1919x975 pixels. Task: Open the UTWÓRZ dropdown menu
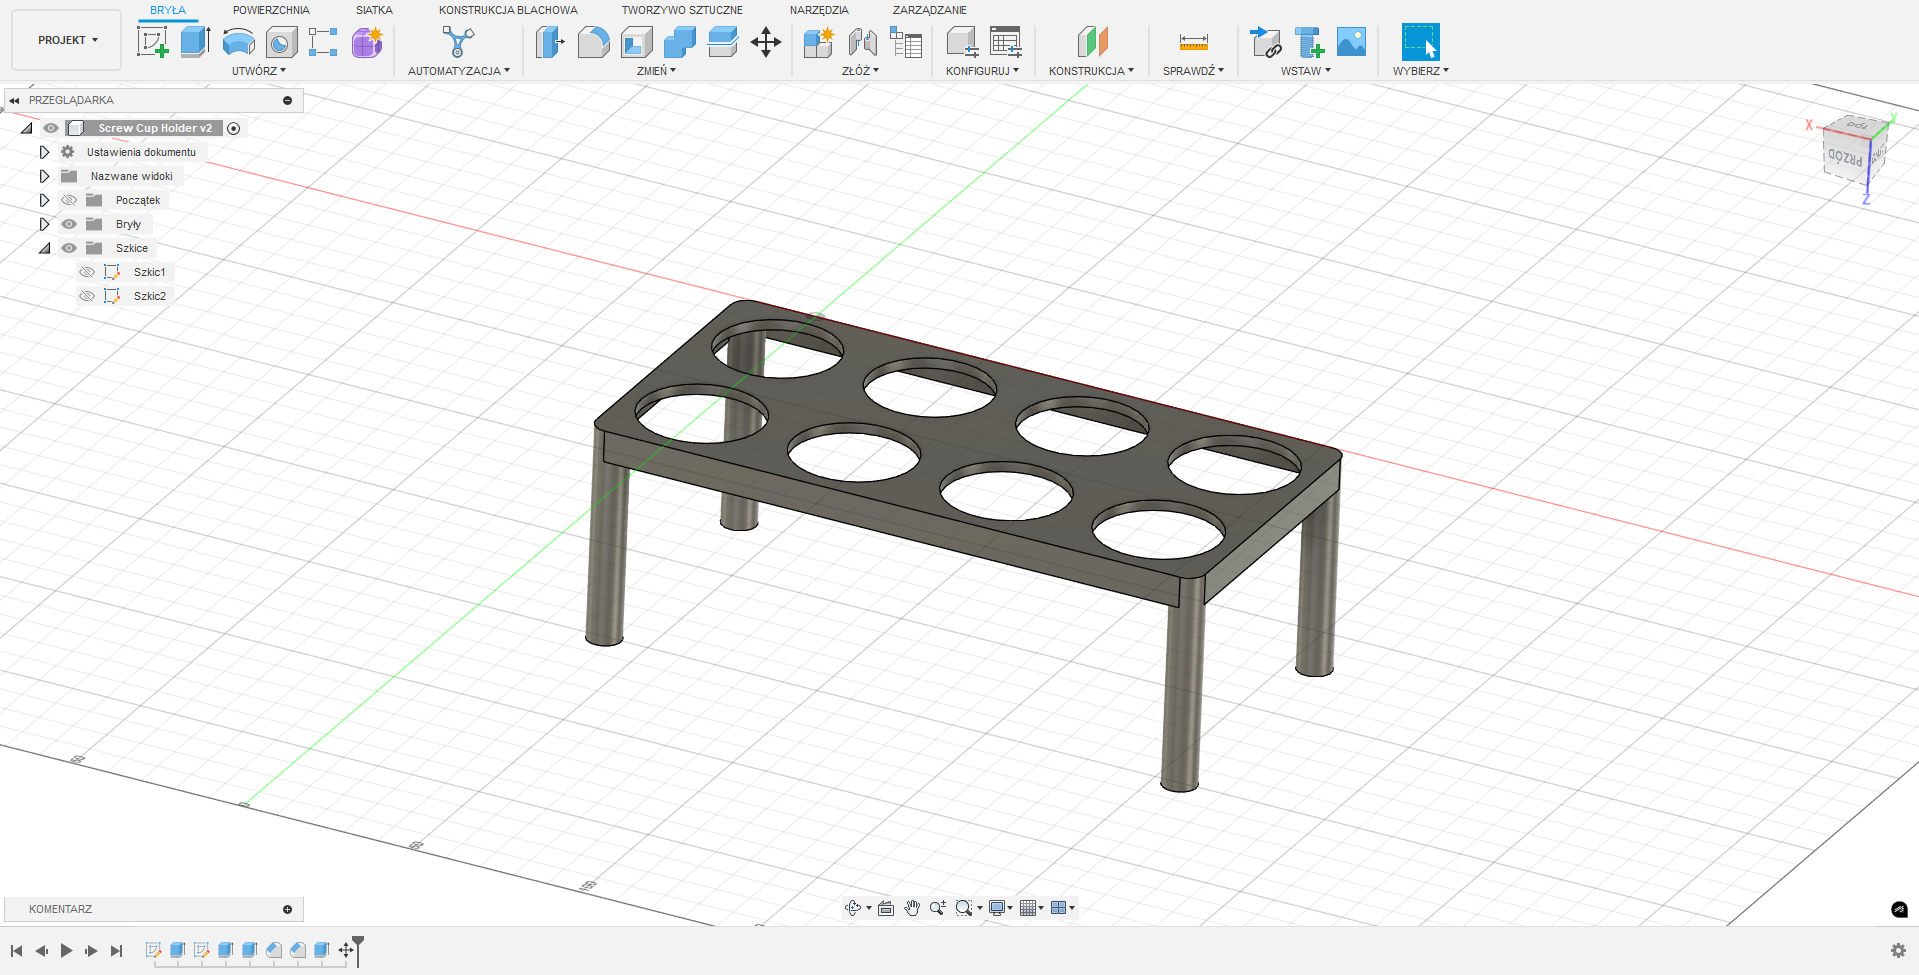pyautogui.click(x=259, y=71)
